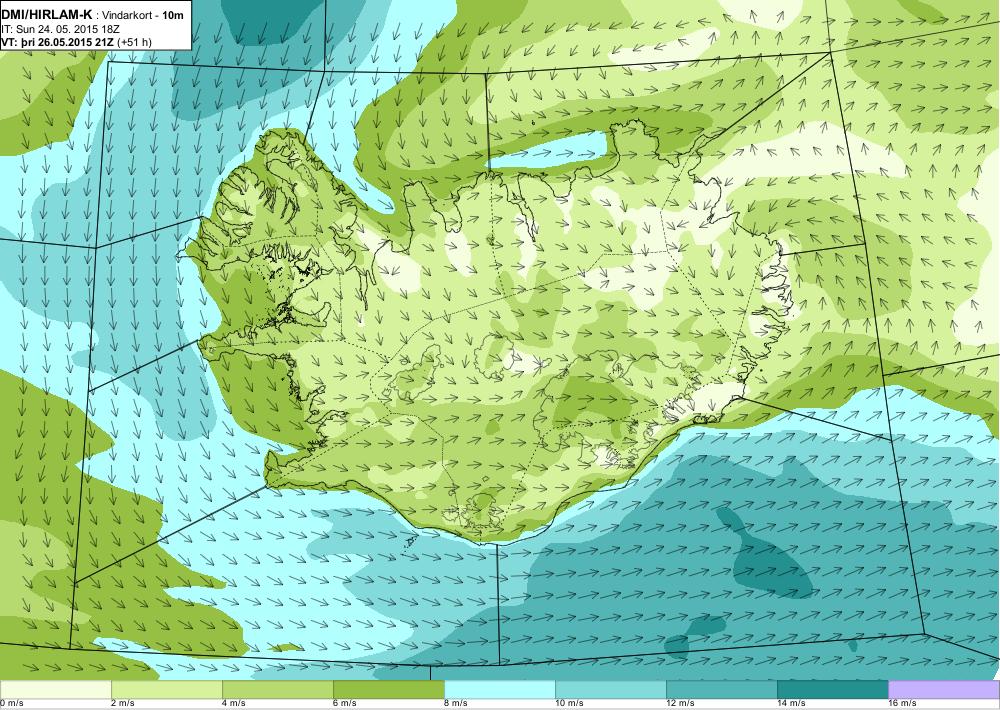Click the 2–4 m/s legend color swatch

click(x=166, y=690)
